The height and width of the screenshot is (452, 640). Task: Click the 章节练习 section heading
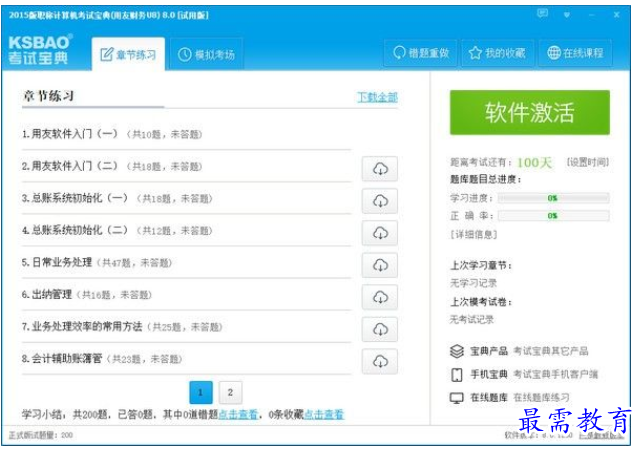coord(48,96)
